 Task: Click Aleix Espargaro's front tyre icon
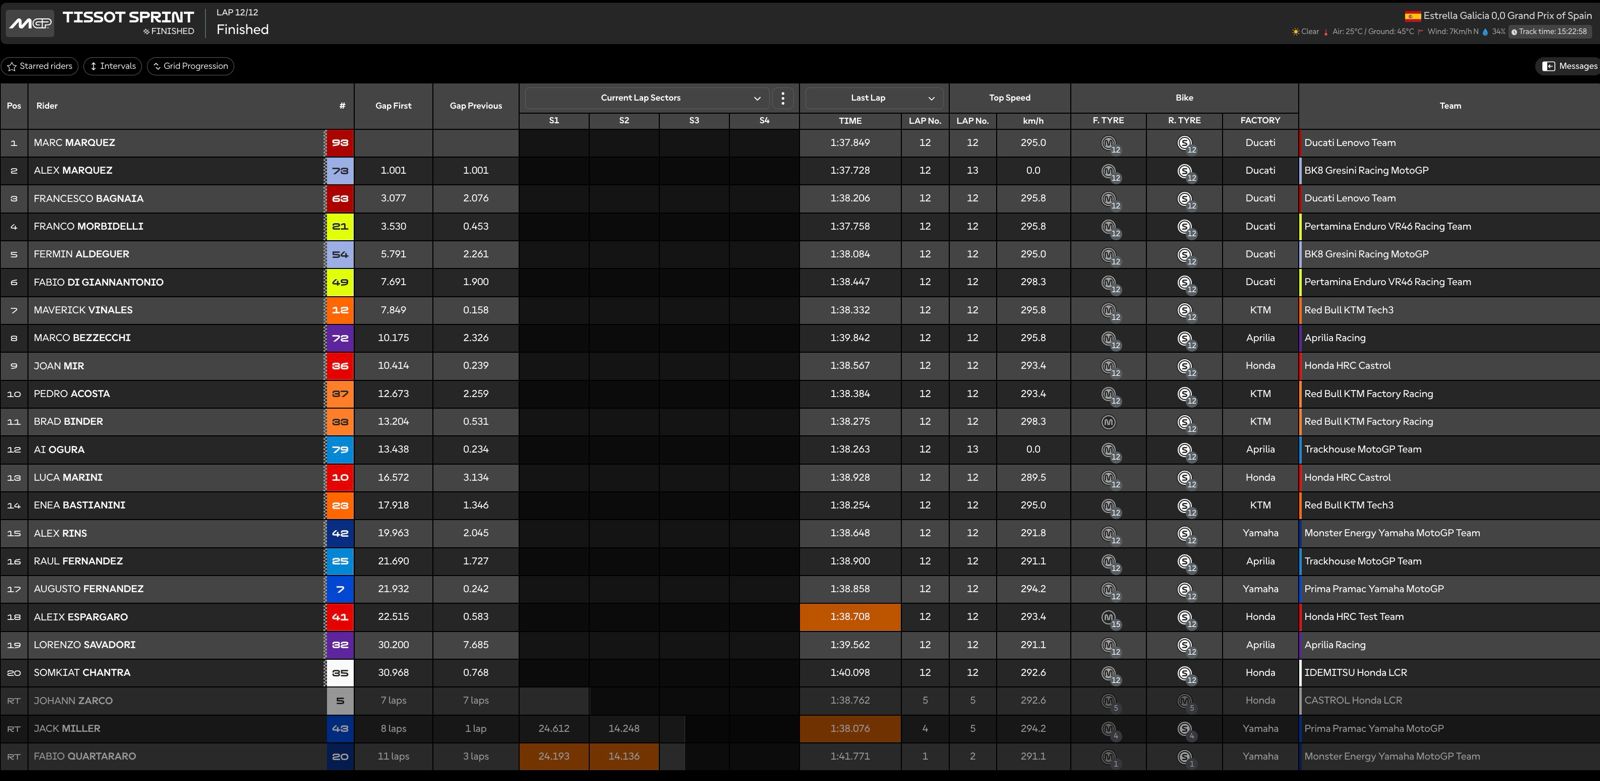(1109, 618)
